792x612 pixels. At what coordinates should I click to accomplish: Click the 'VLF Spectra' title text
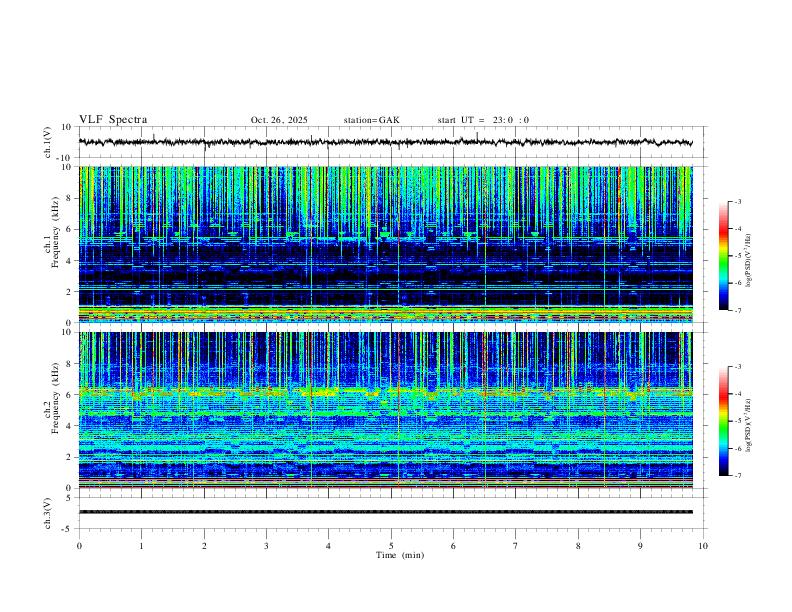pyautogui.click(x=113, y=120)
